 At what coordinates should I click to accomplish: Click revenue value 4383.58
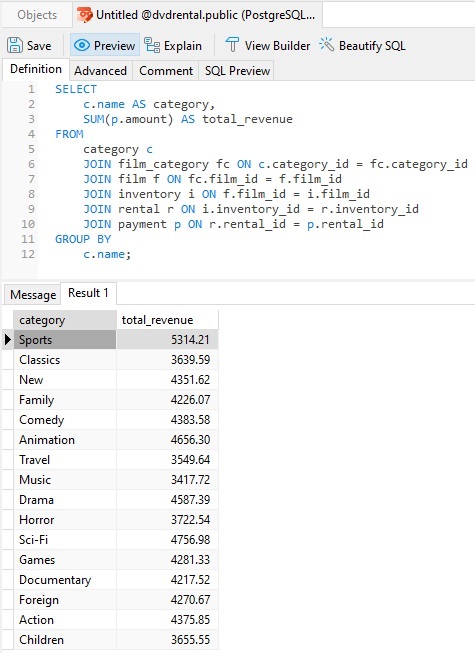[190, 419]
